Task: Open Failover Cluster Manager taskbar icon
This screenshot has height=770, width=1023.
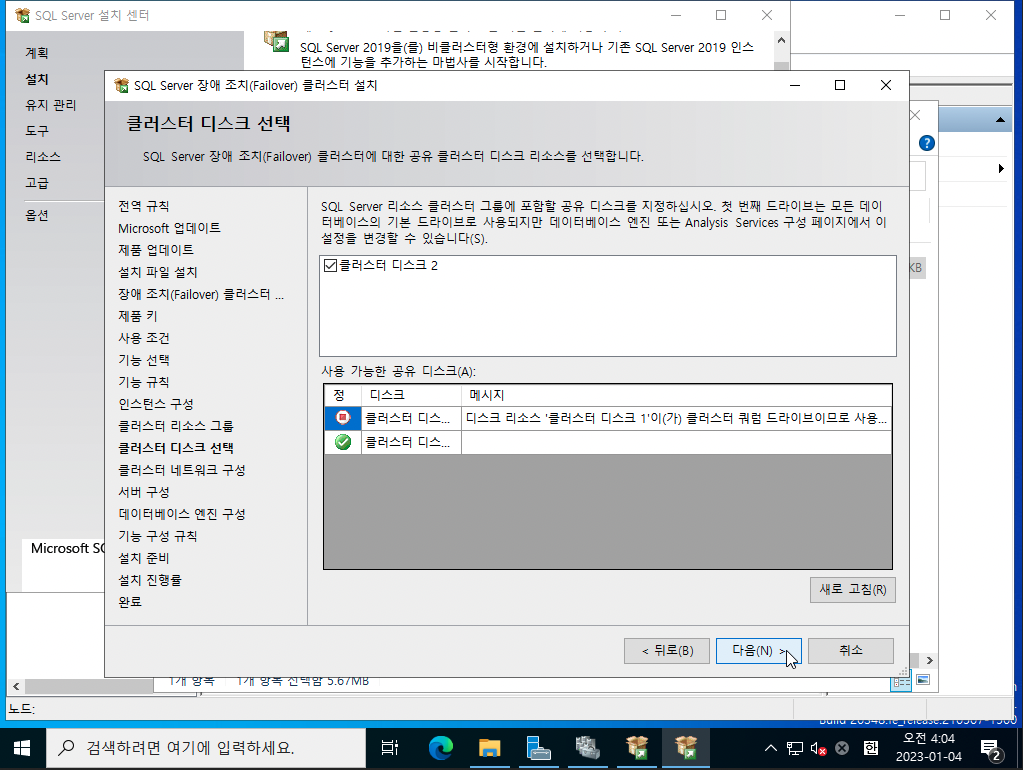Action: 588,748
